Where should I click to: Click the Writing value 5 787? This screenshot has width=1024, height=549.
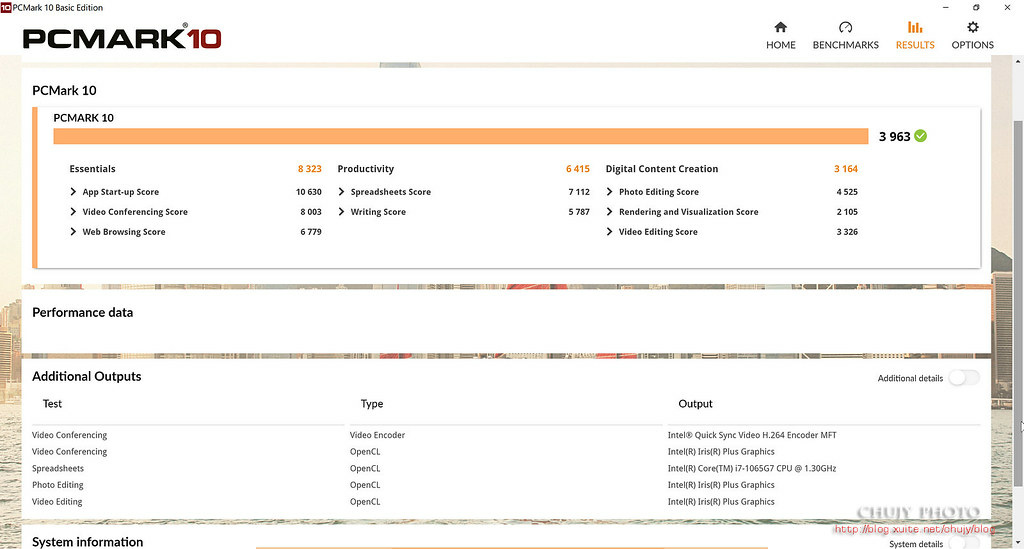coord(579,212)
